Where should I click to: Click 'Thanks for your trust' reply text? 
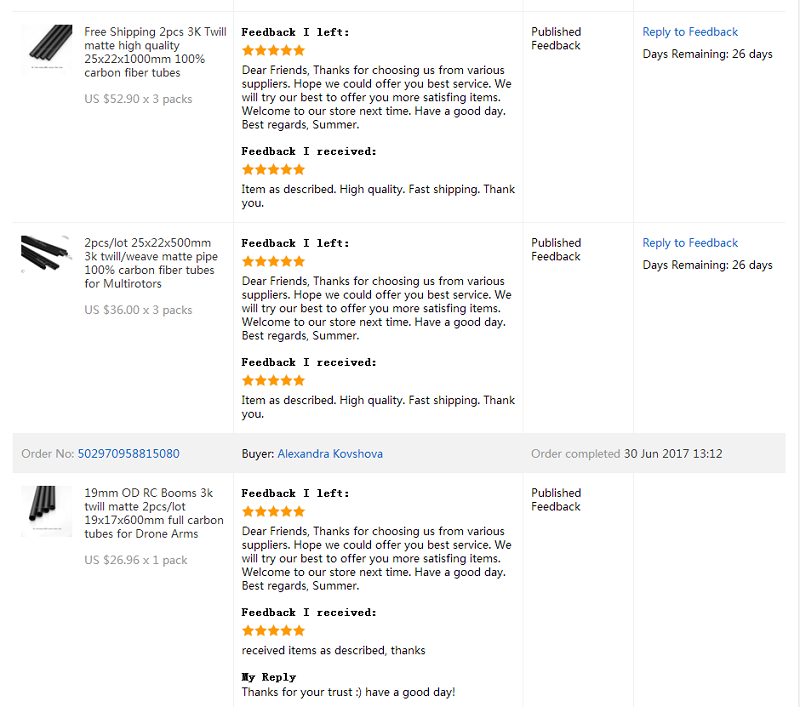(x=348, y=692)
